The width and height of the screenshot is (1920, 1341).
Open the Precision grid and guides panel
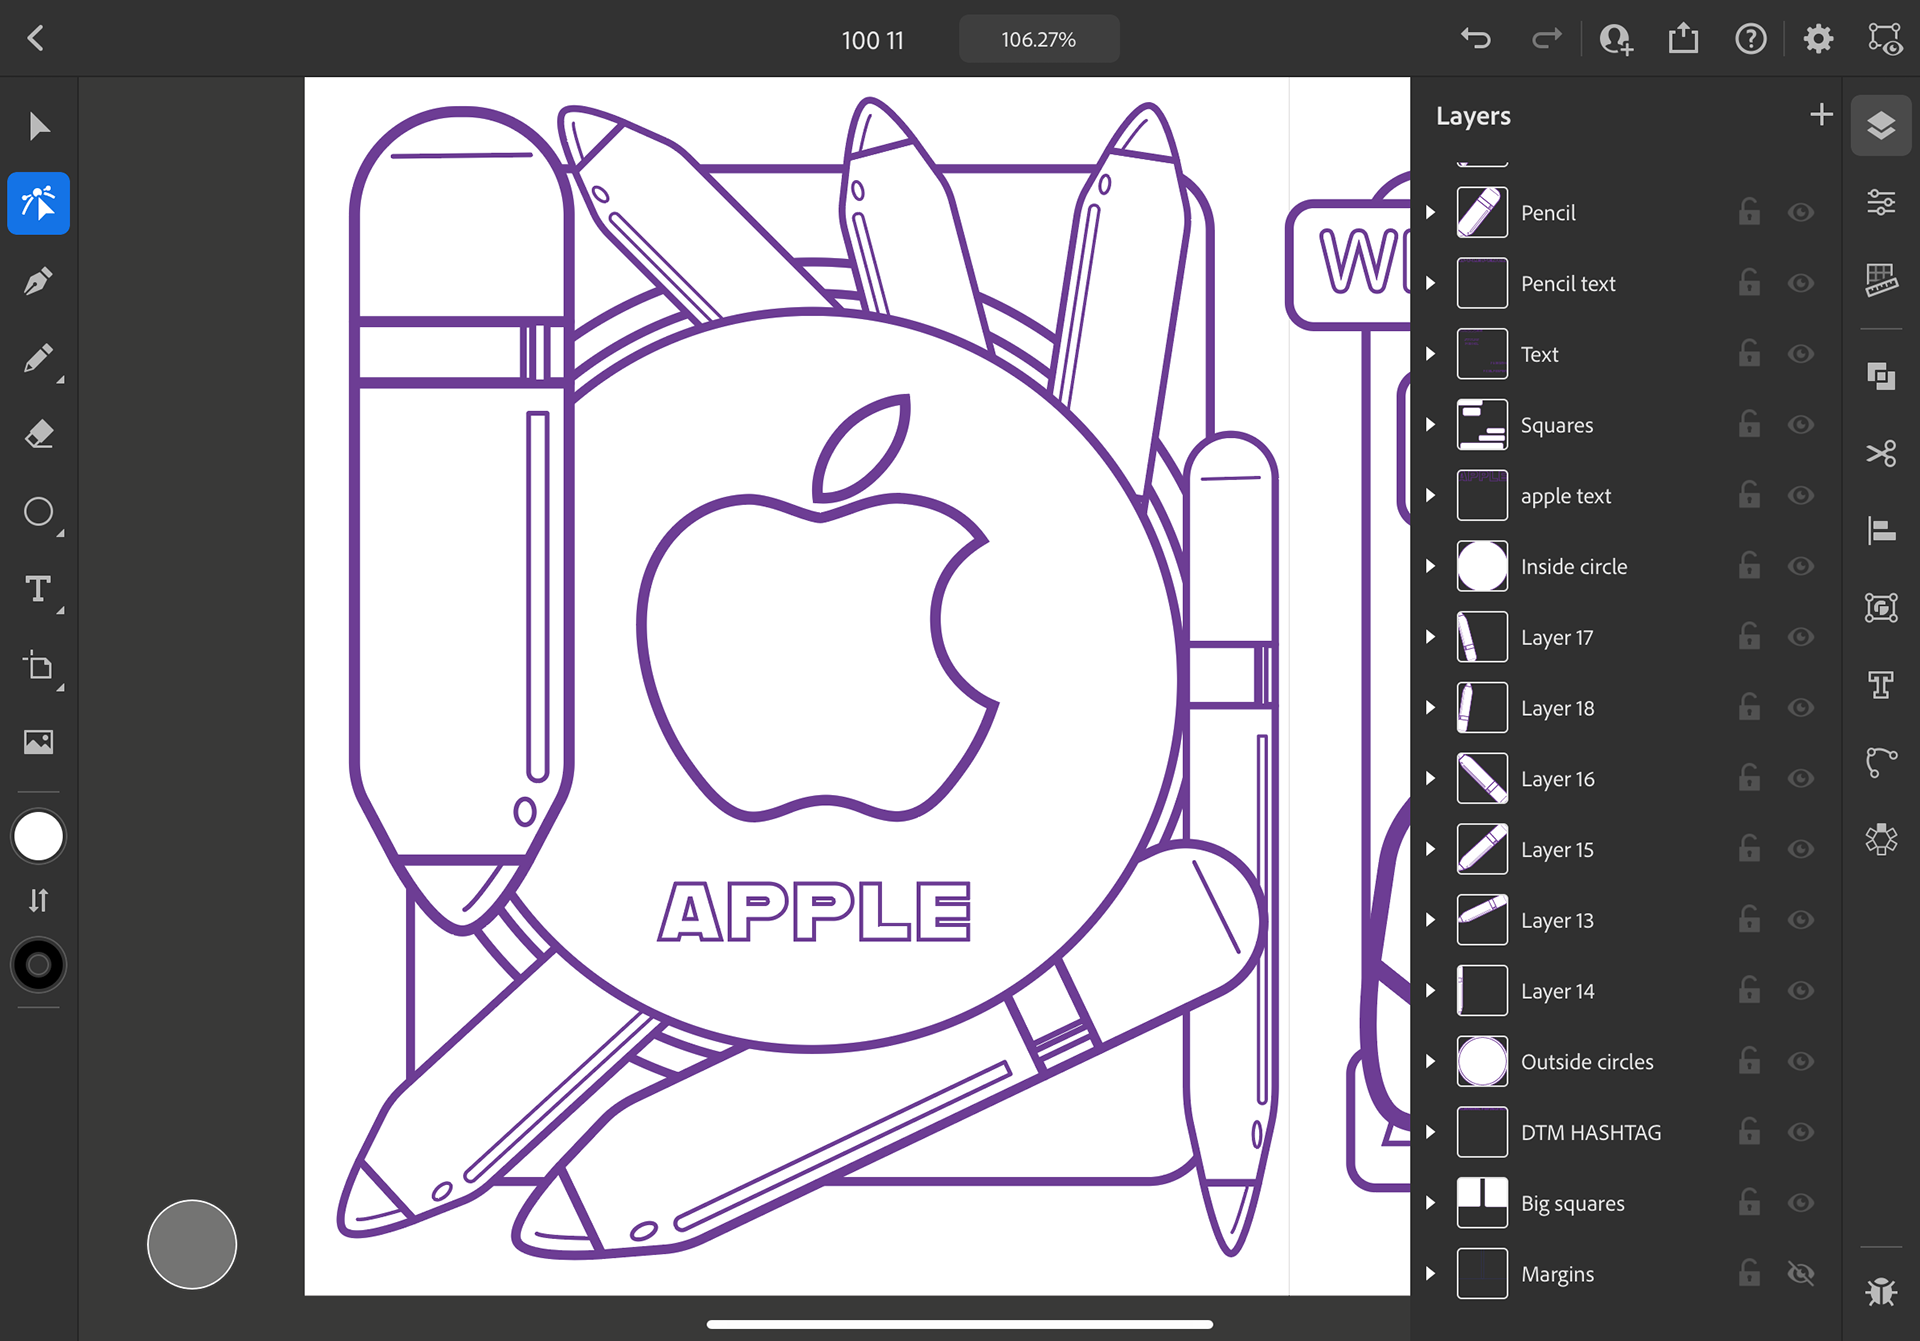pyautogui.click(x=1881, y=280)
